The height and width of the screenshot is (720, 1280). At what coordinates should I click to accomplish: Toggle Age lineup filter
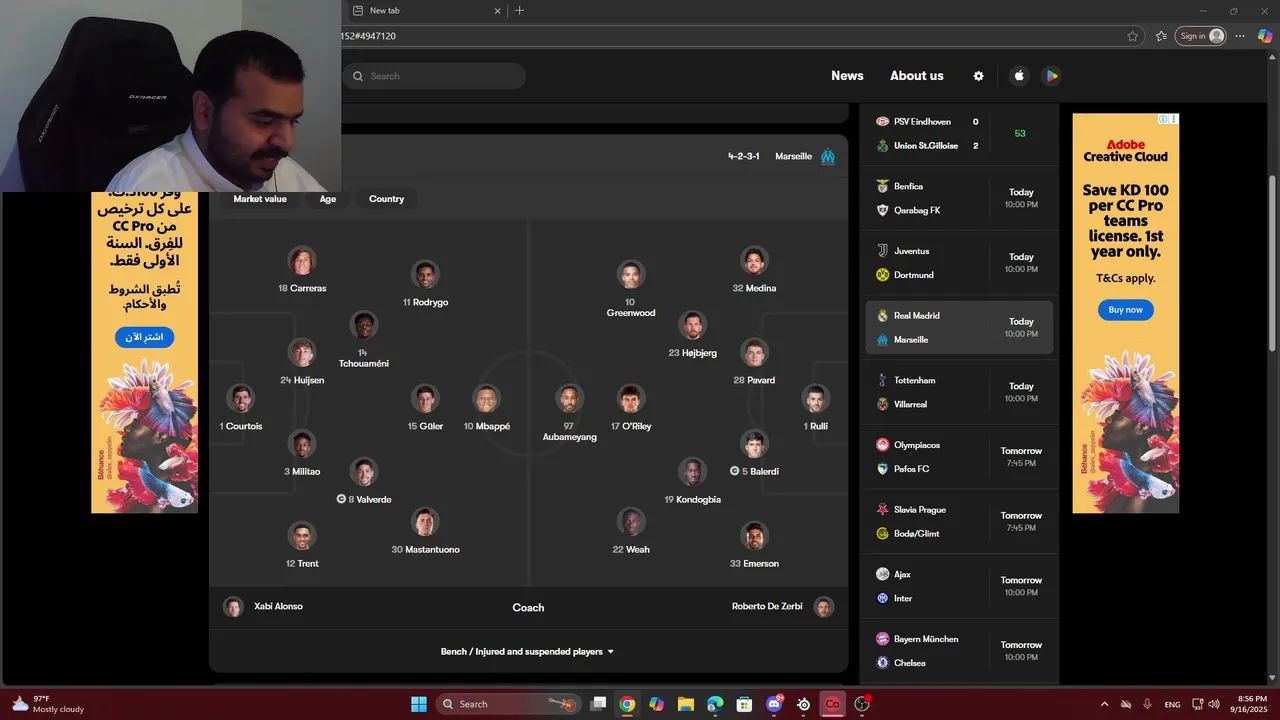point(328,199)
